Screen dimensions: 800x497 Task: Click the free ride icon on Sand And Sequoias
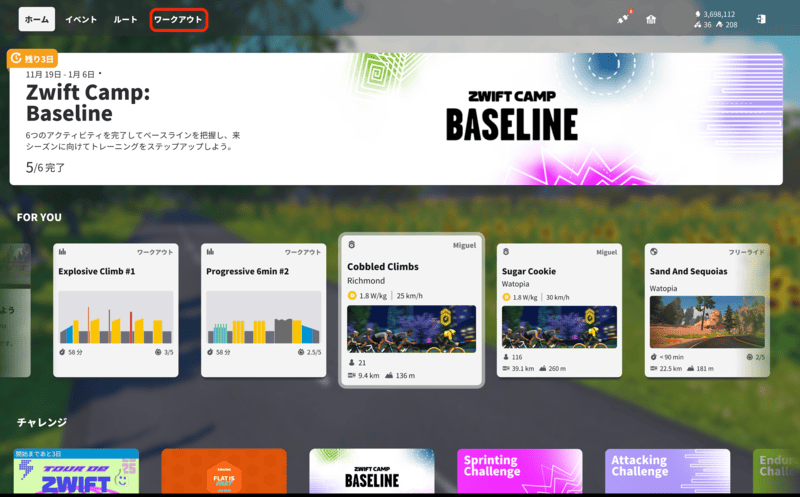[x=654, y=252]
